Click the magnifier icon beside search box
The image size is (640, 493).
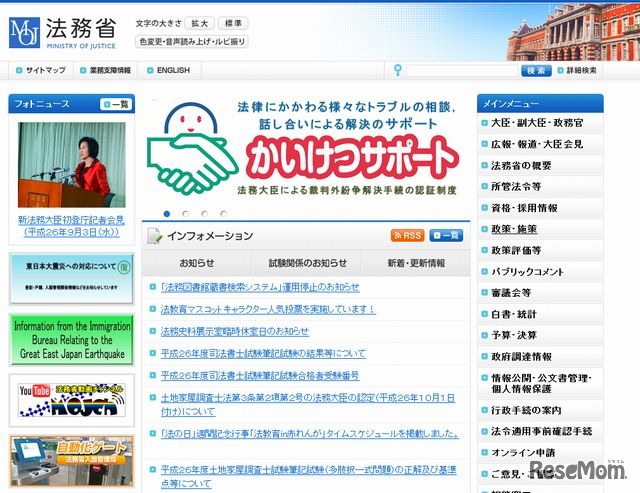click(x=398, y=70)
